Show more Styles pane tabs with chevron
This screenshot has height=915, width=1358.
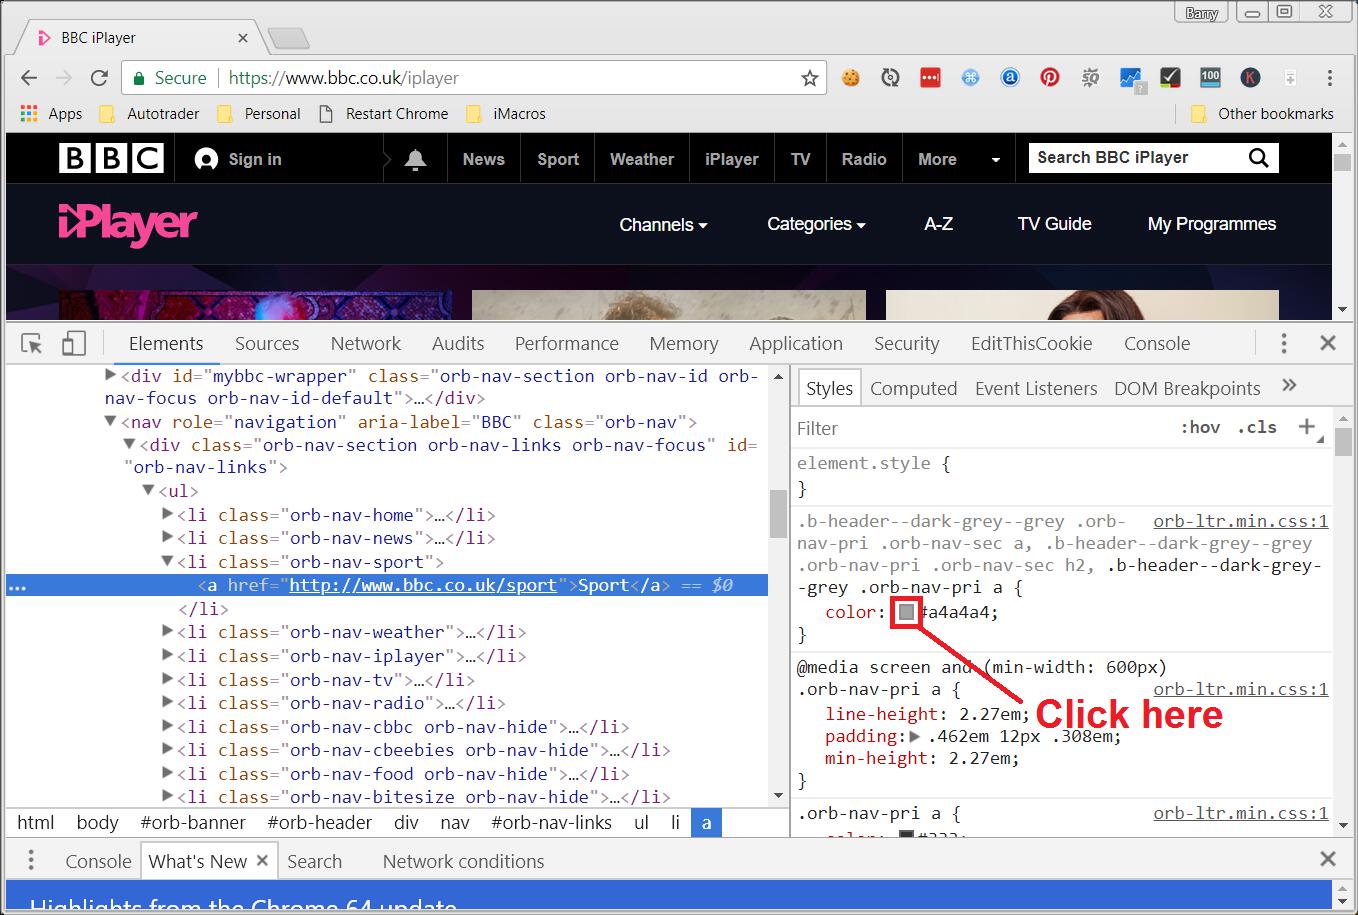[1289, 386]
